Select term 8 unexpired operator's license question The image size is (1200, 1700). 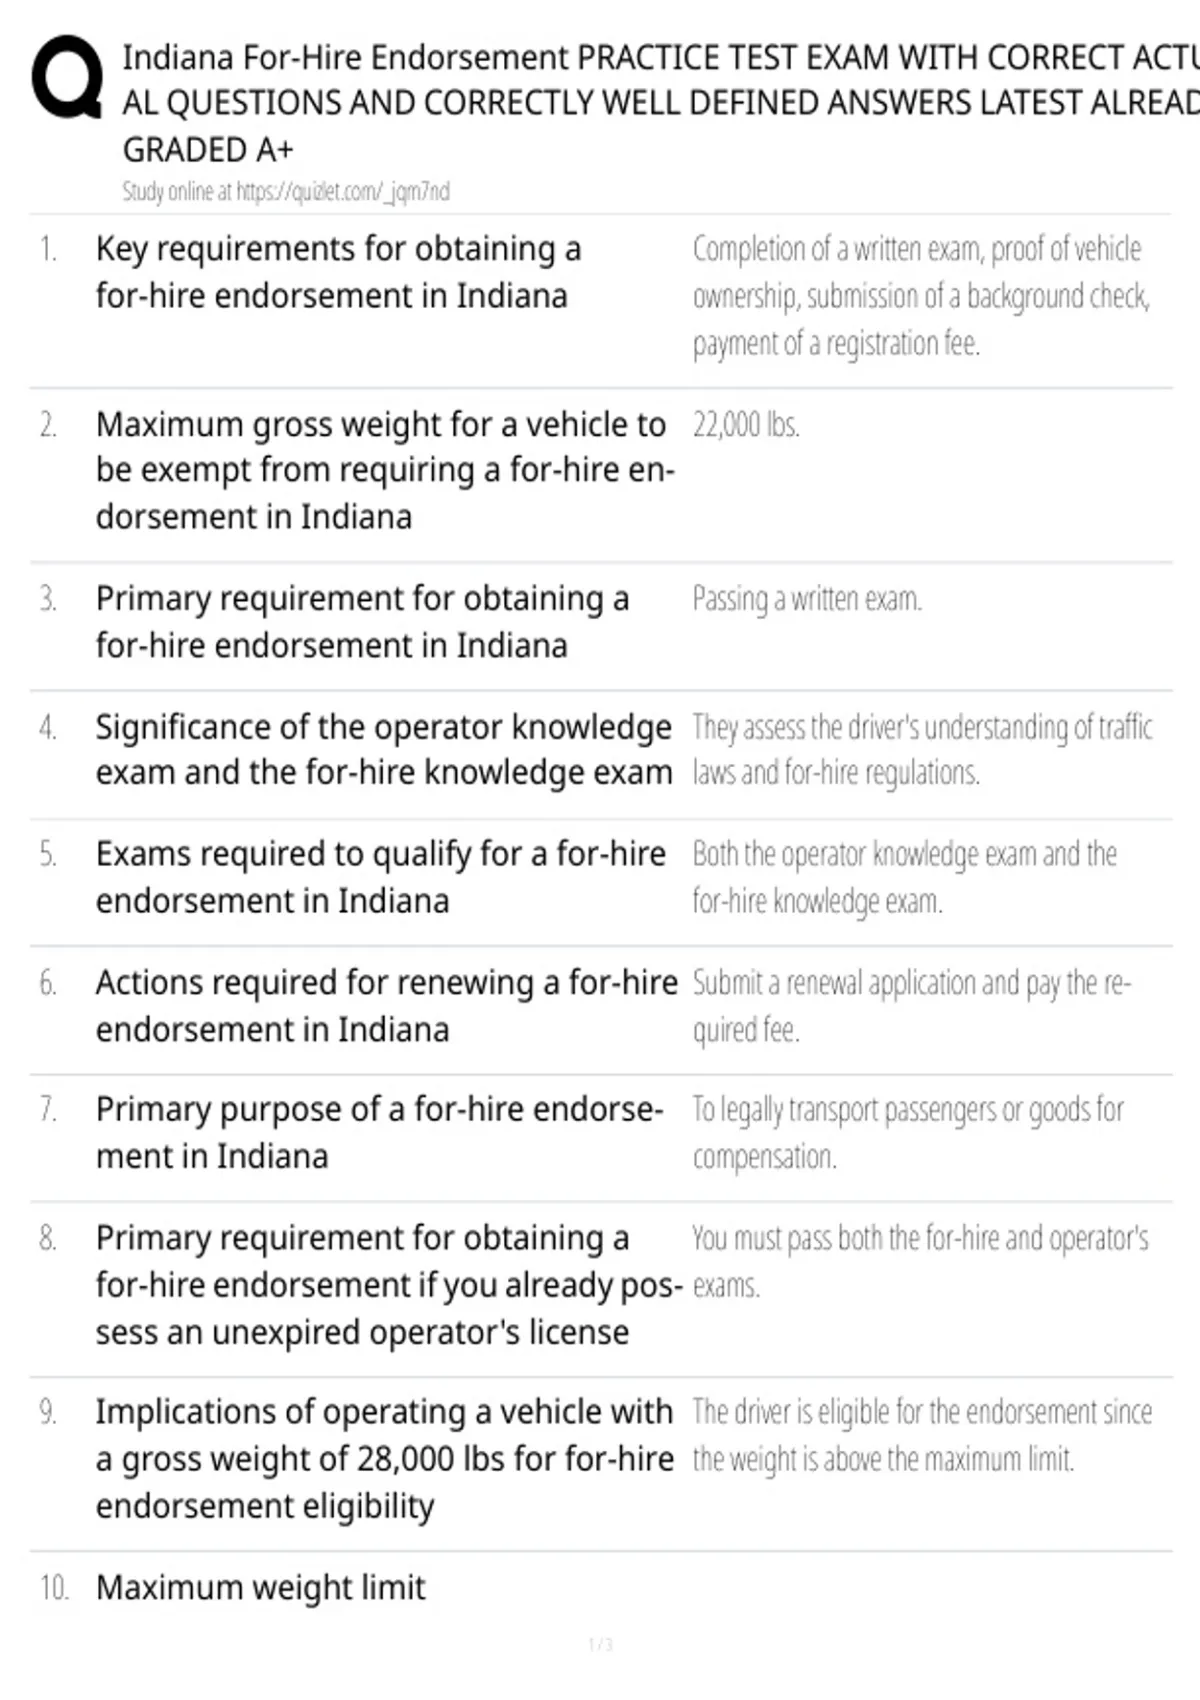[x=389, y=1285]
